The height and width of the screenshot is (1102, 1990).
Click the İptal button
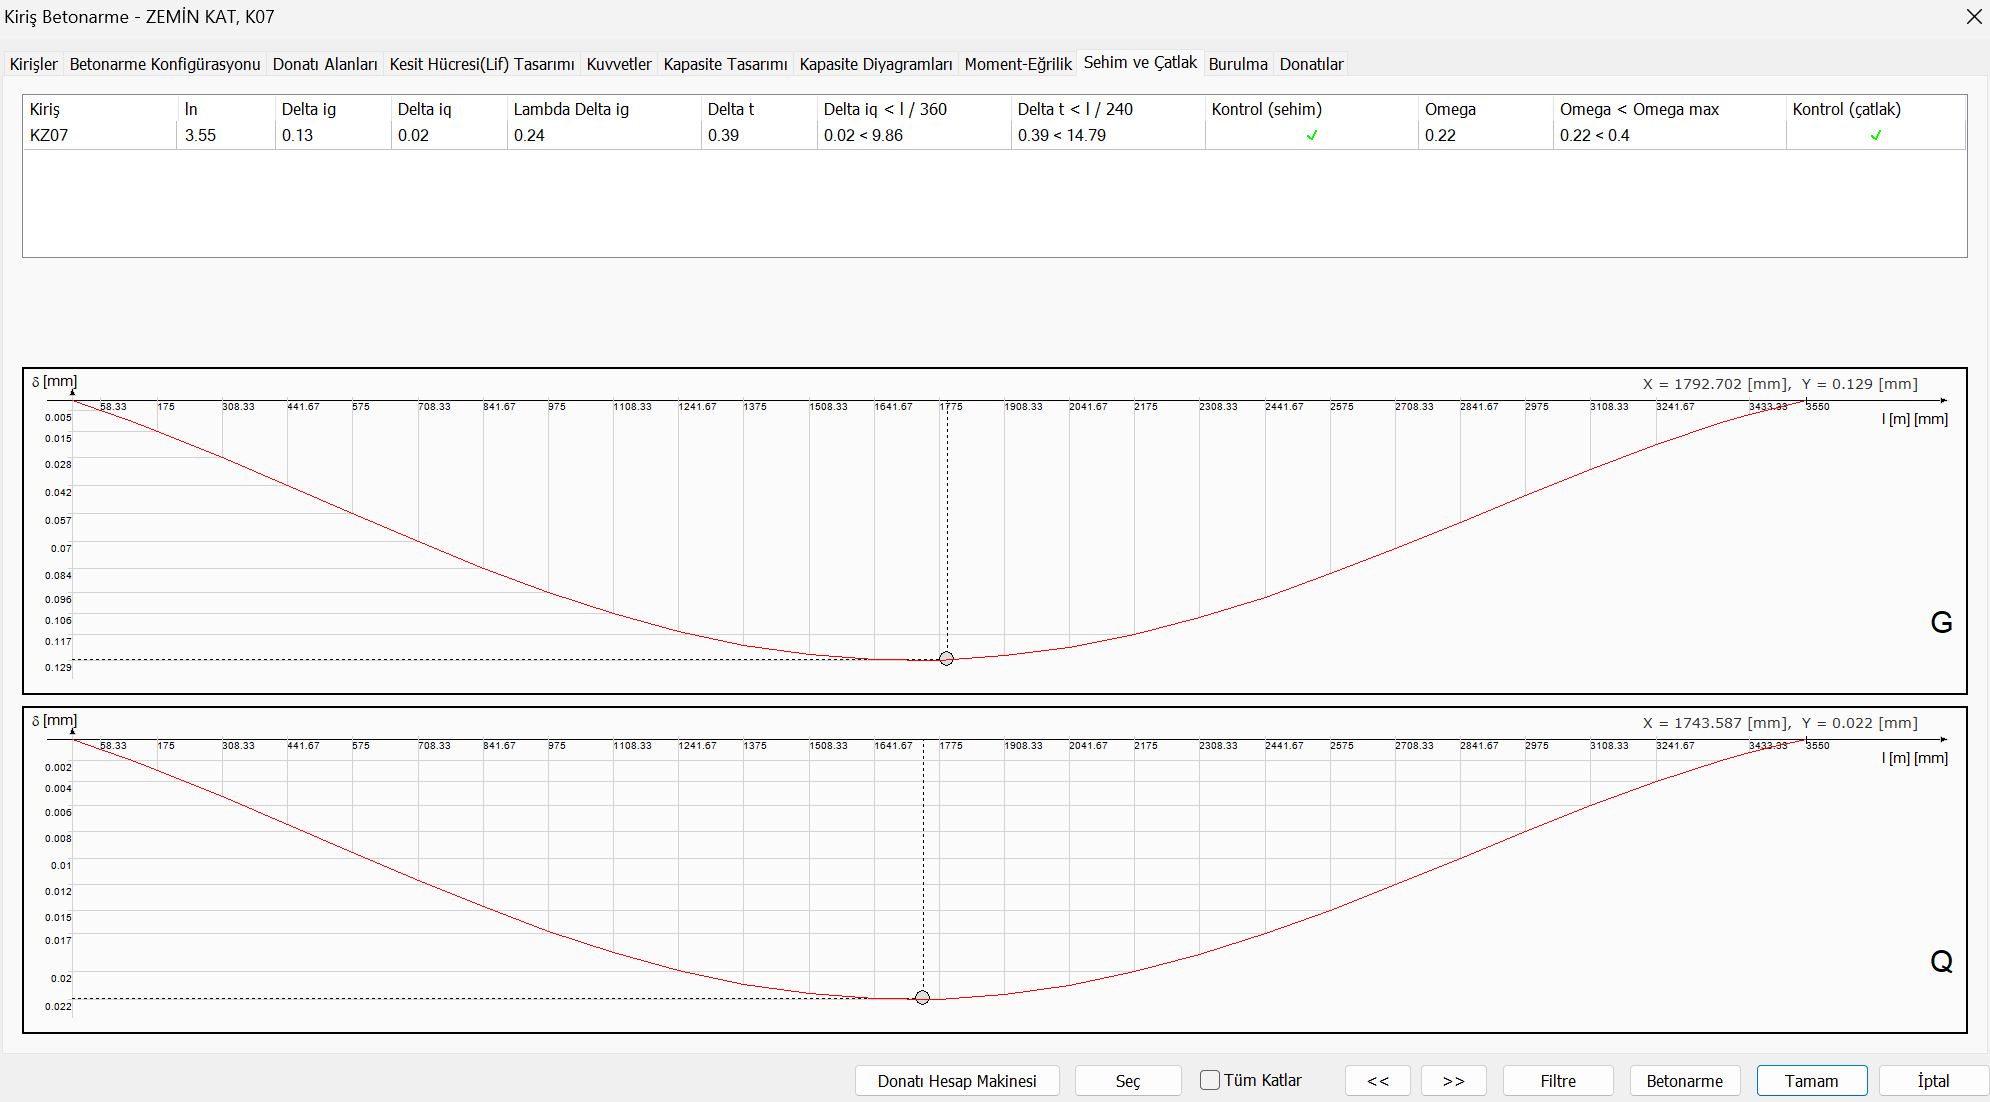click(x=1932, y=1081)
